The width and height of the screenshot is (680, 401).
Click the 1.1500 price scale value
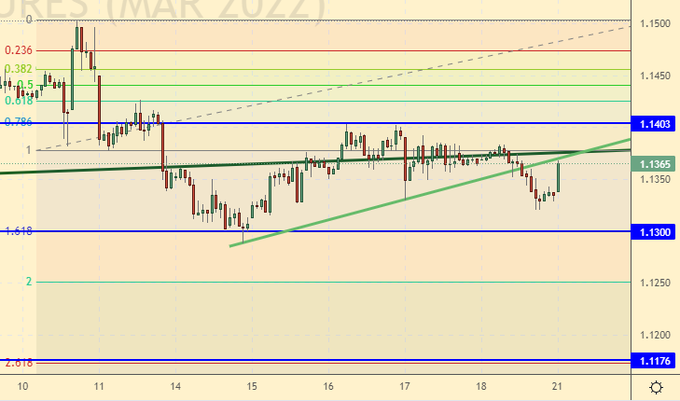click(x=655, y=23)
